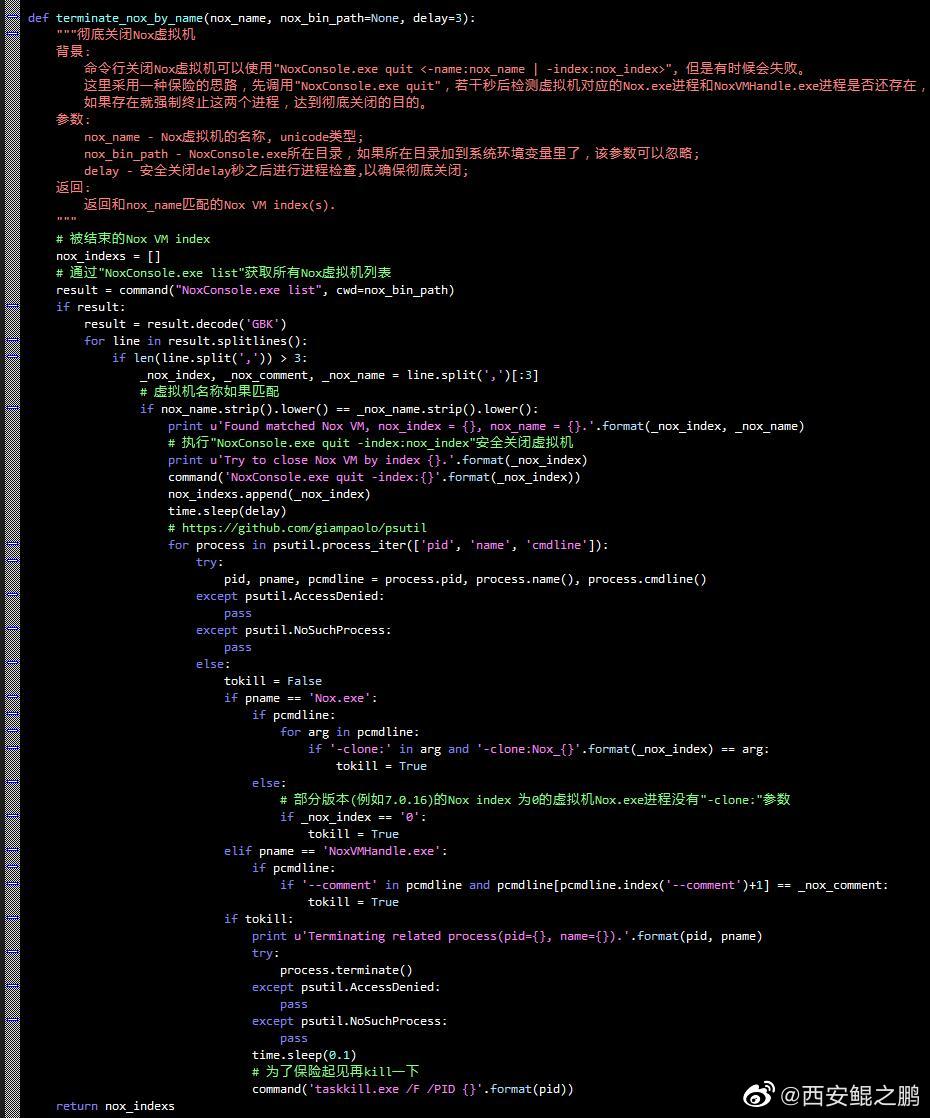Click 'except psutil.NoSuchProcess:' above time.sleep(0.1)
Image resolution: width=930 pixels, height=1118 pixels.
click(x=349, y=1021)
